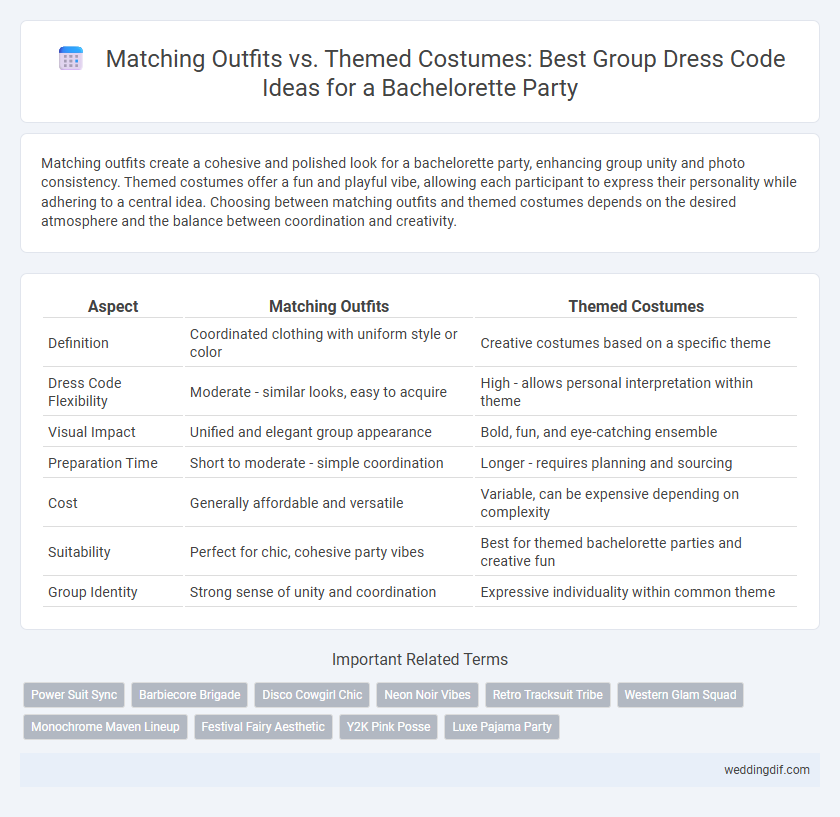Choose the Neon Noir Vibes tag
The height and width of the screenshot is (817, 840).
[x=427, y=695]
